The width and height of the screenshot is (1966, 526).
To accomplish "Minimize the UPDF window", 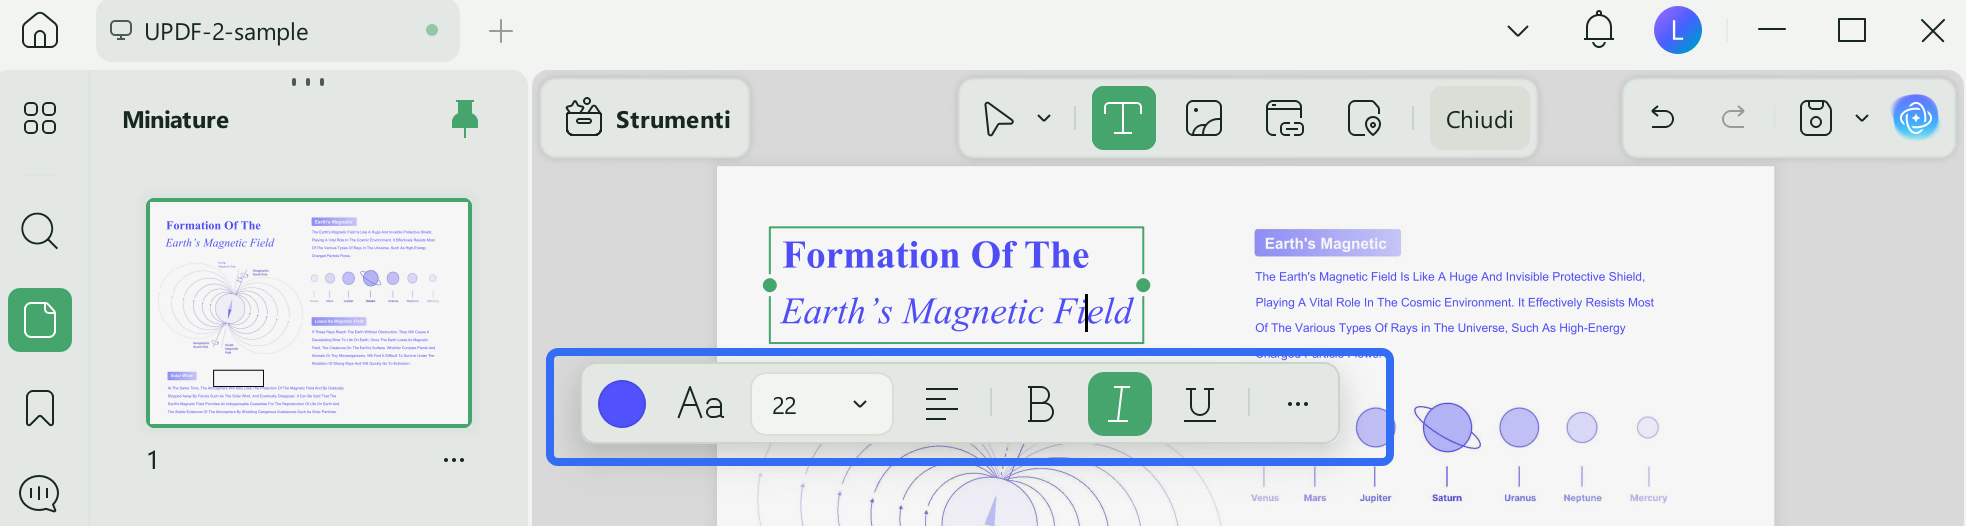I will (x=1772, y=30).
